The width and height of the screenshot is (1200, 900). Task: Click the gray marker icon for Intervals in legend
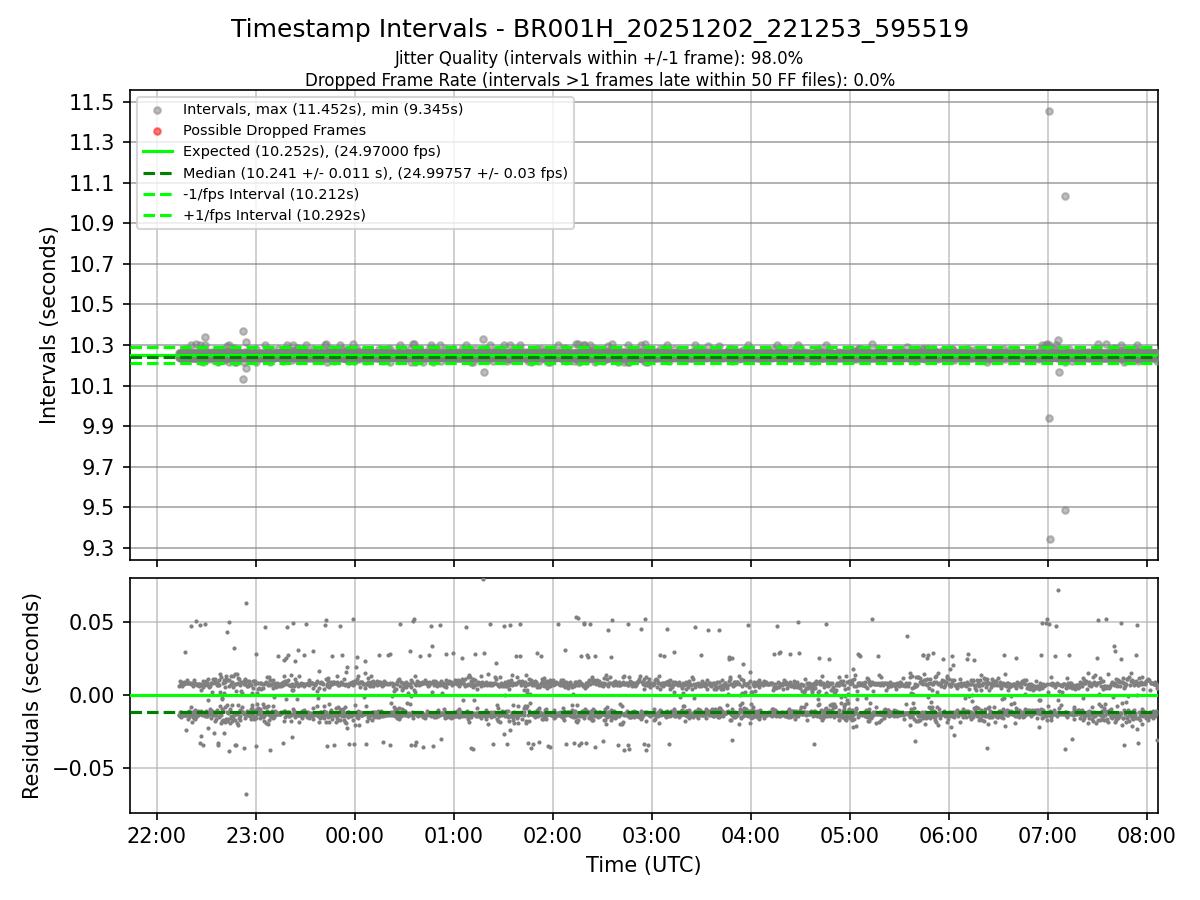tap(157, 110)
